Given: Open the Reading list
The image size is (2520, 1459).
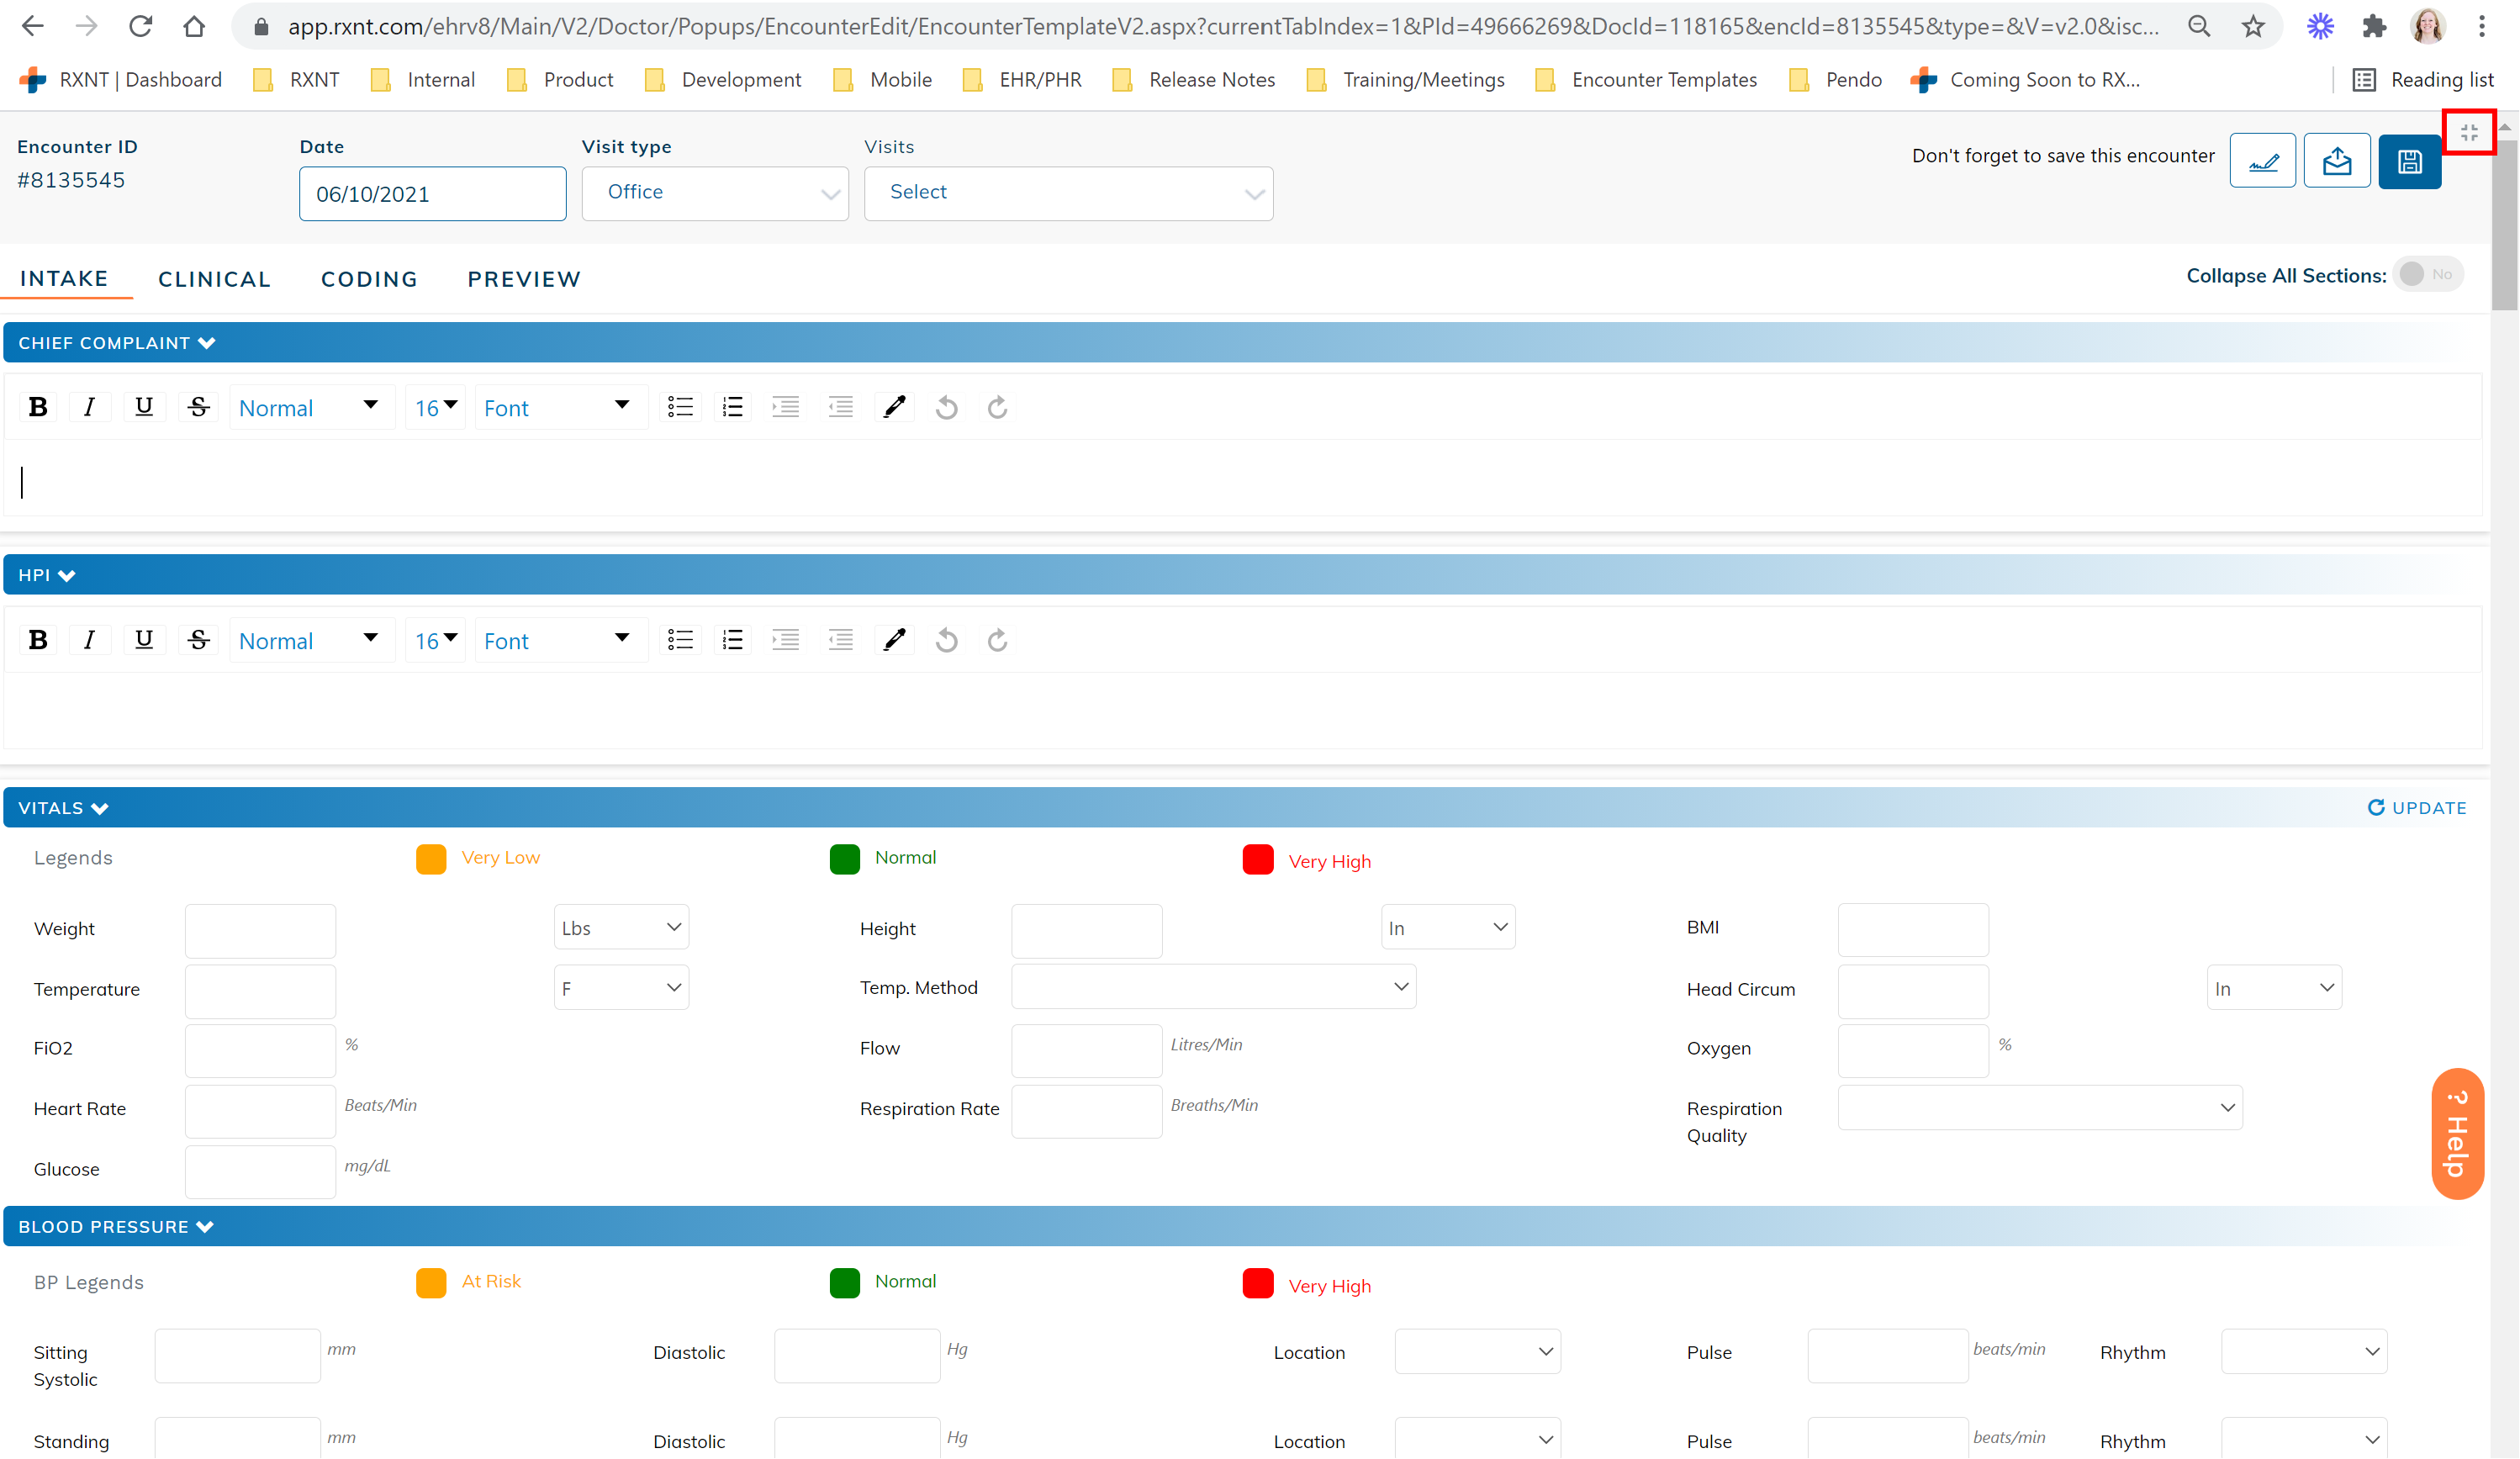Looking at the screenshot, I should 2423,80.
